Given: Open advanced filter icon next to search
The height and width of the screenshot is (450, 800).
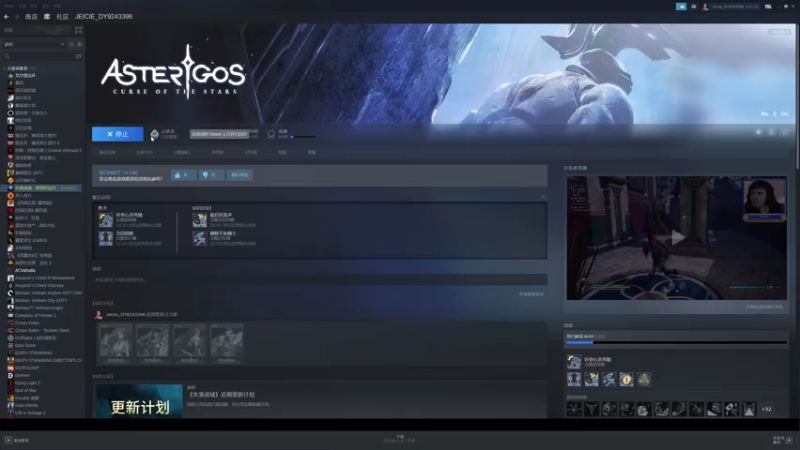Looking at the screenshot, I should pos(78,56).
